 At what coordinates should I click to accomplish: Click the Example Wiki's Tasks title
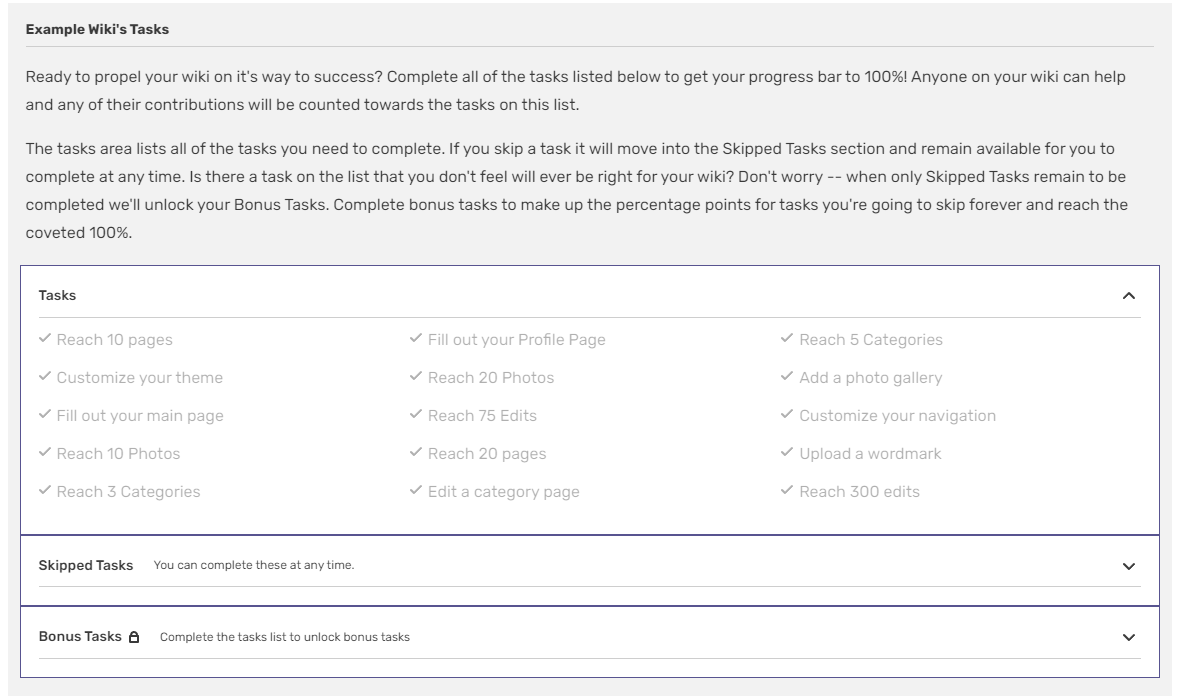coord(97,30)
